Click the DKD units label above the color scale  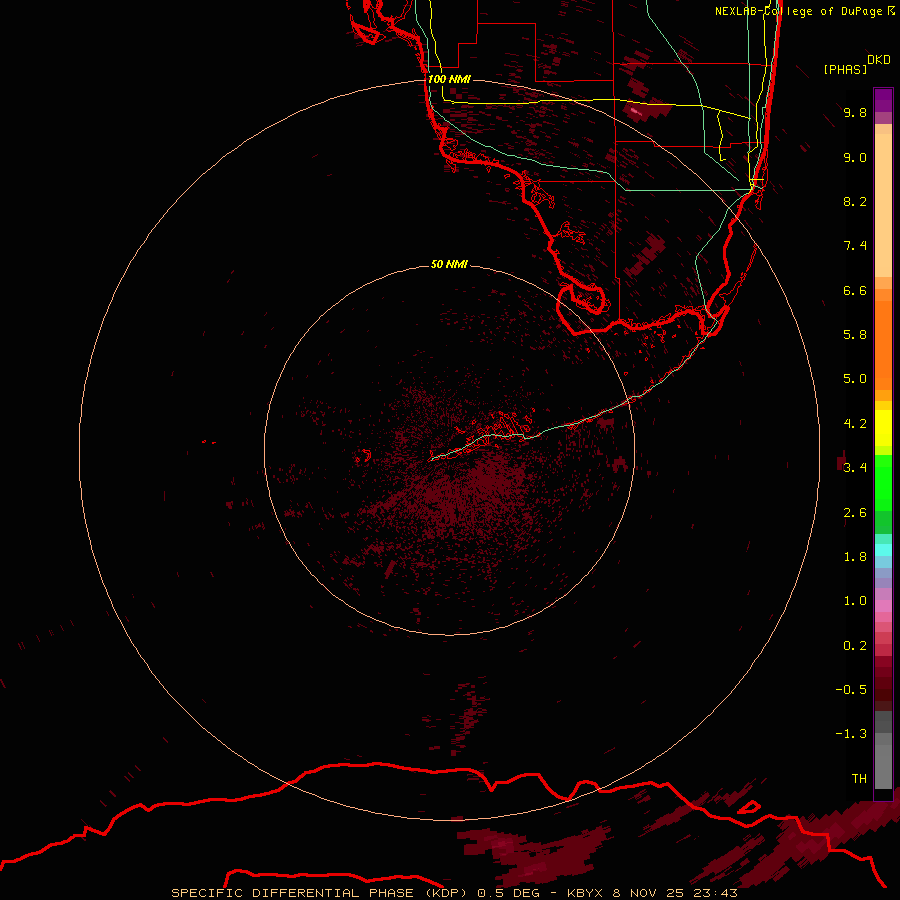[x=878, y=60]
